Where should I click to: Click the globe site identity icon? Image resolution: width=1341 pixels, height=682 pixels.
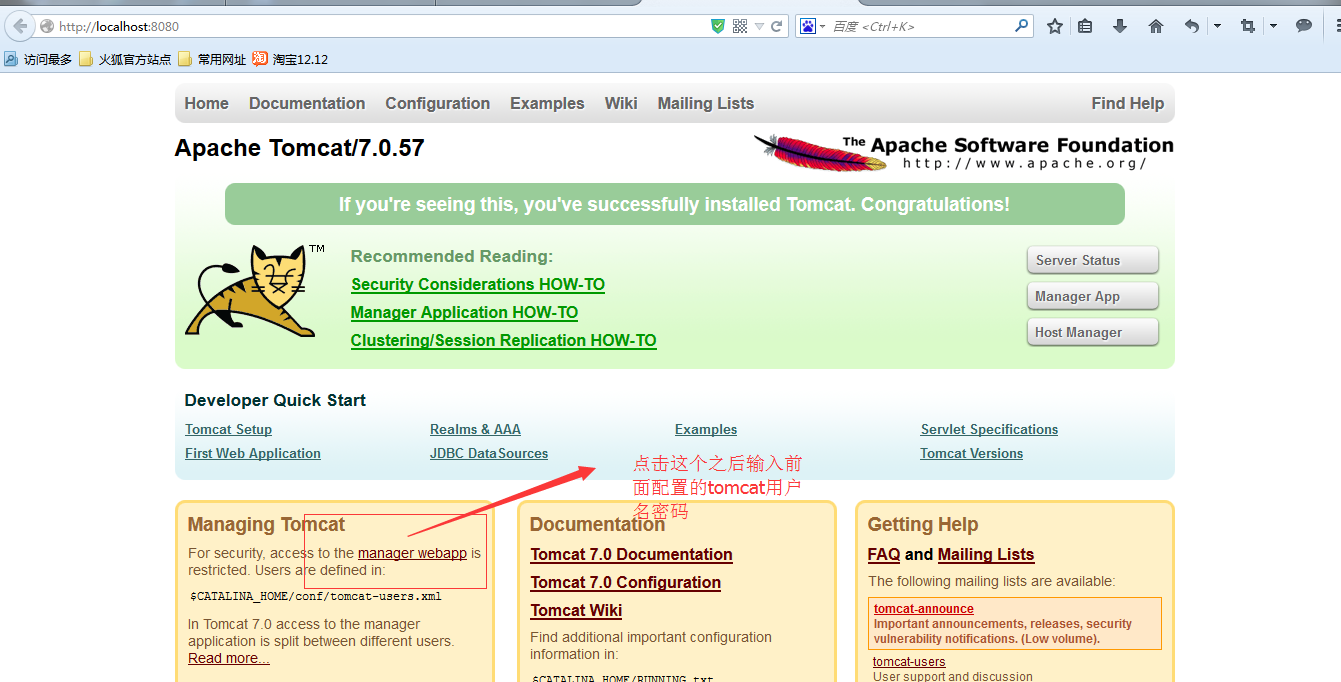(x=46, y=26)
